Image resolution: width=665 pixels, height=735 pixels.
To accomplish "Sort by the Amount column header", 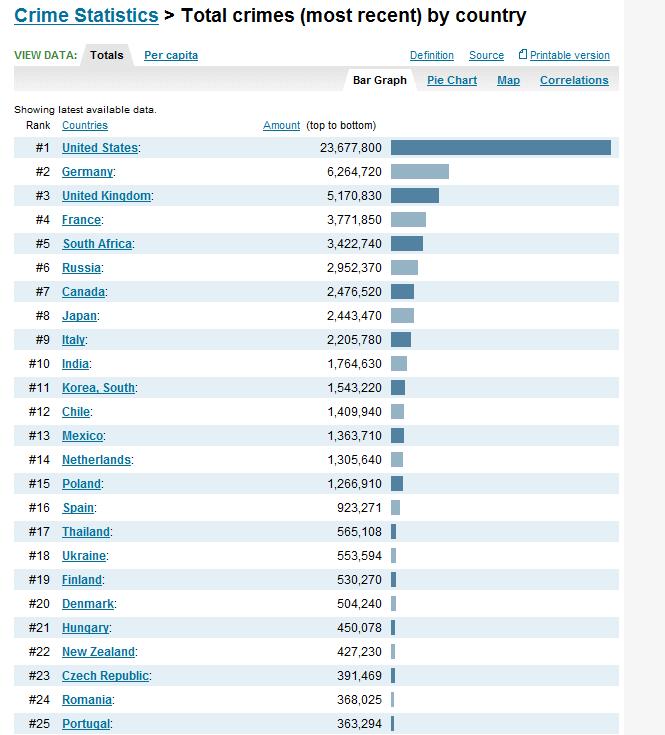I will 281,126.
